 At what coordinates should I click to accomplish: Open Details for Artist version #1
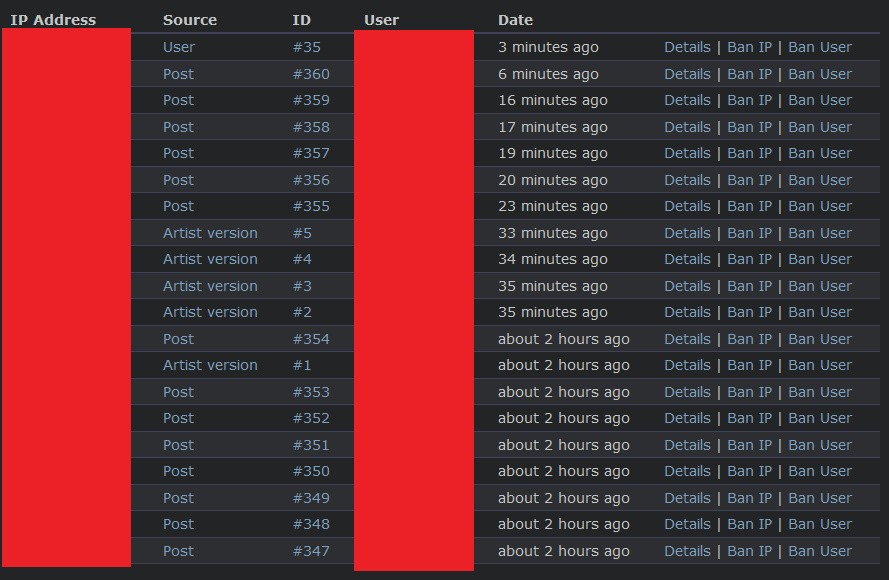pos(687,365)
